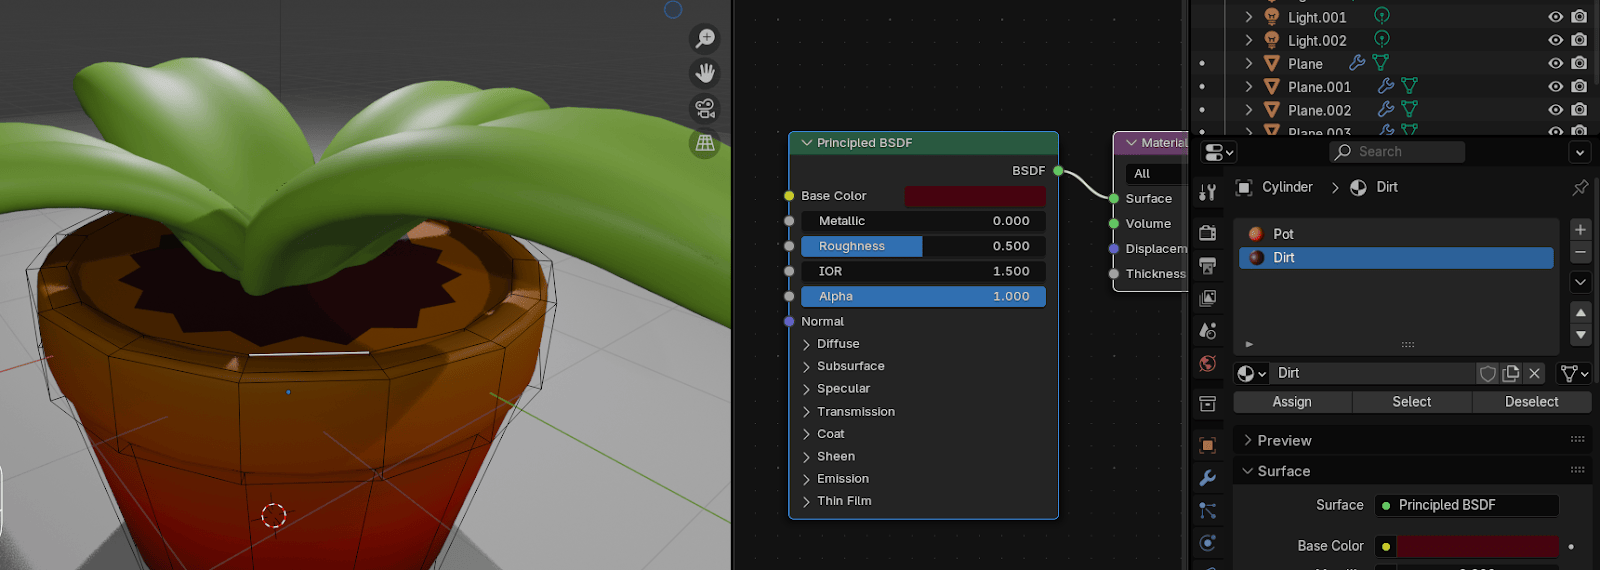This screenshot has width=1600, height=570.
Task: Click the zoom magnifier icon in viewport
Action: click(705, 38)
